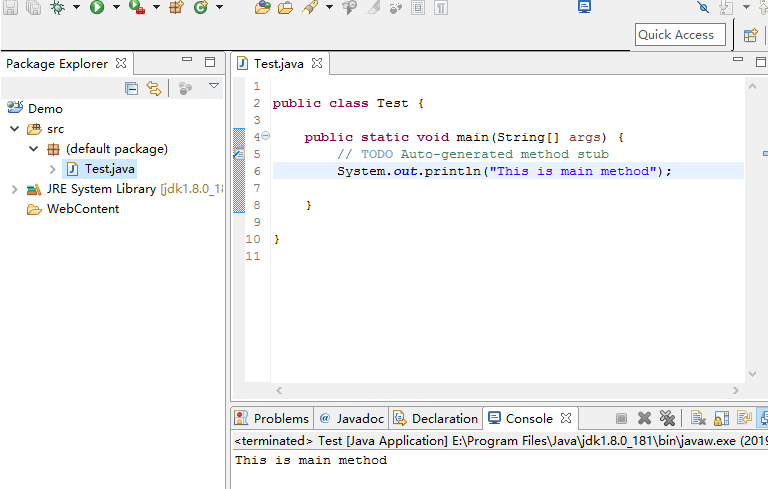Click the Open Perspective icon
768x489 pixels.
[750, 35]
